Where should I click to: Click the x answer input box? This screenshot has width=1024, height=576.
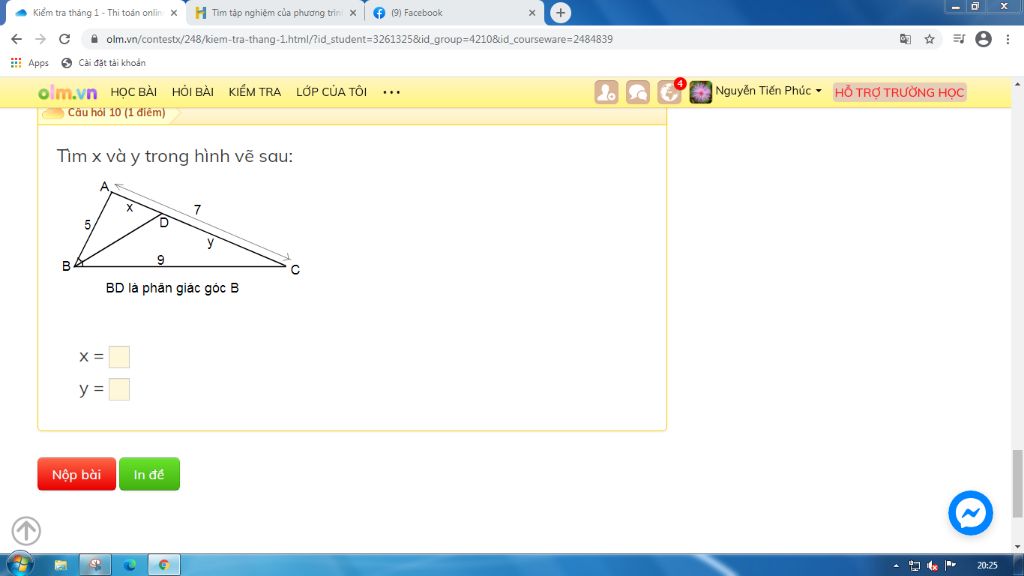pyautogui.click(x=119, y=357)
